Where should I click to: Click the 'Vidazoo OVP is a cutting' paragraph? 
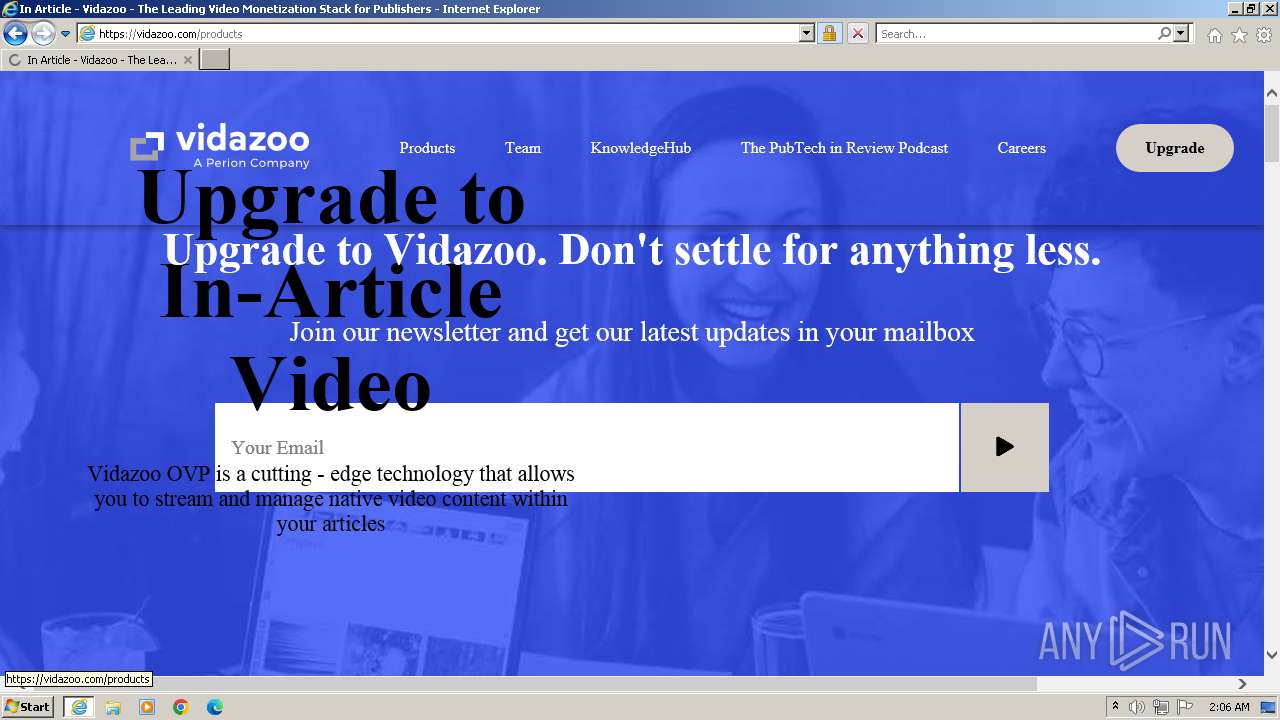[x=331, y=498]
